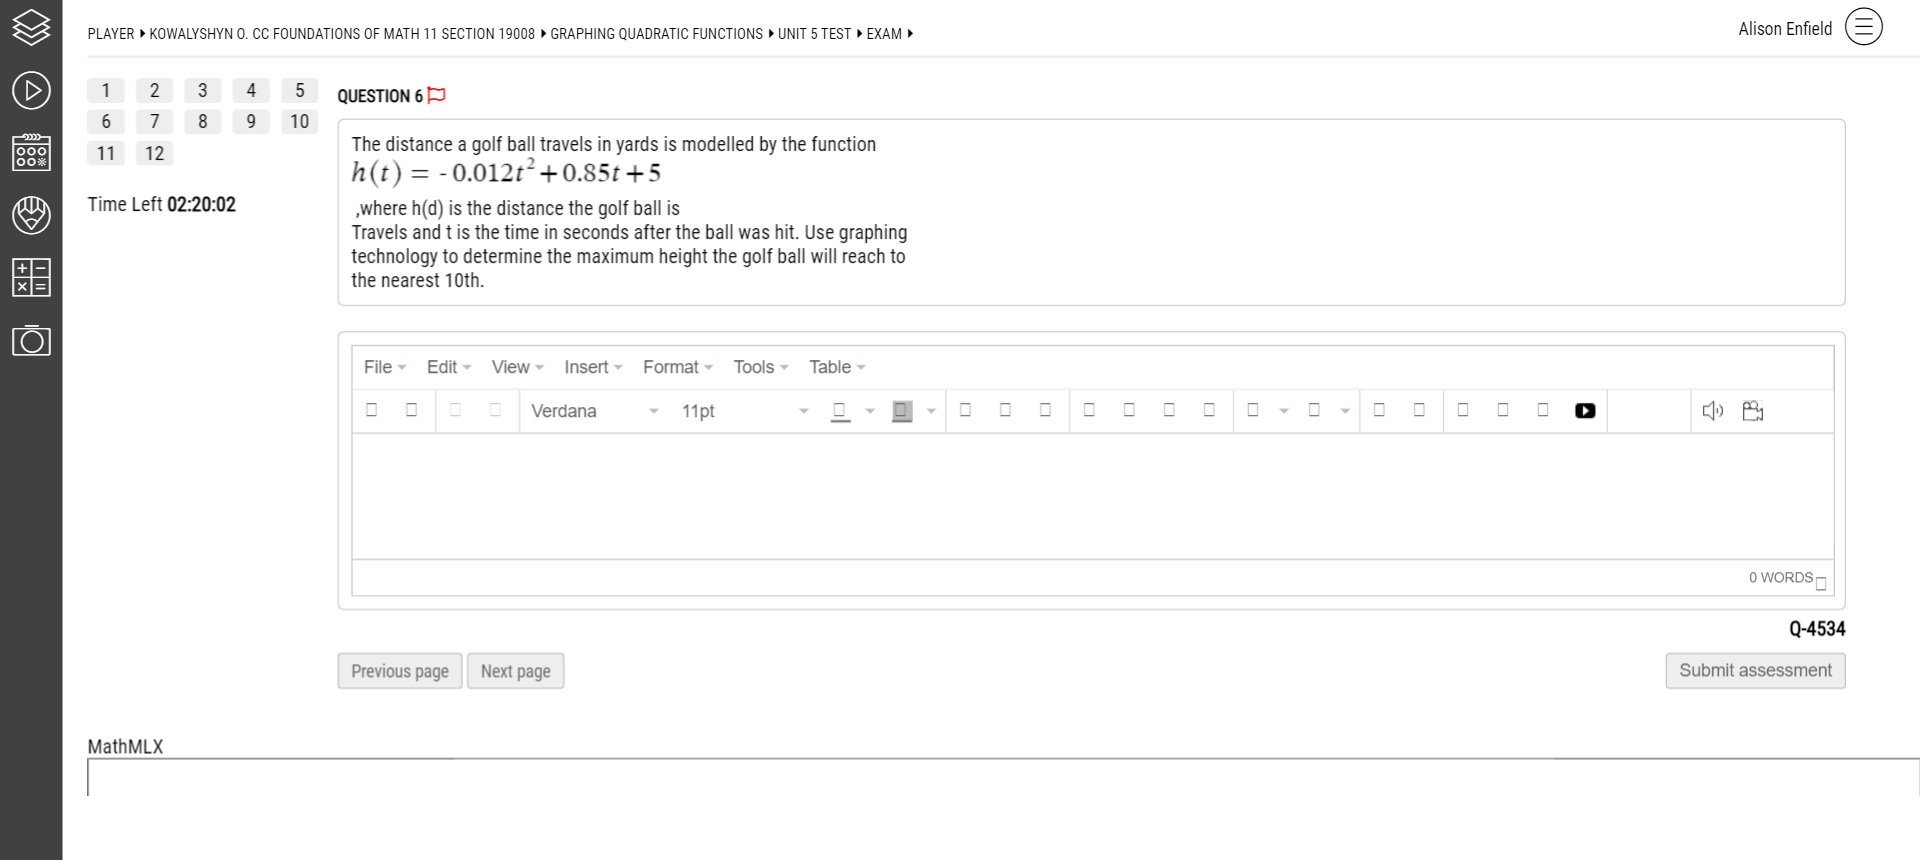Go to question 12
1920x860 pixels.
pyautogui.click(x=154, y=153)
